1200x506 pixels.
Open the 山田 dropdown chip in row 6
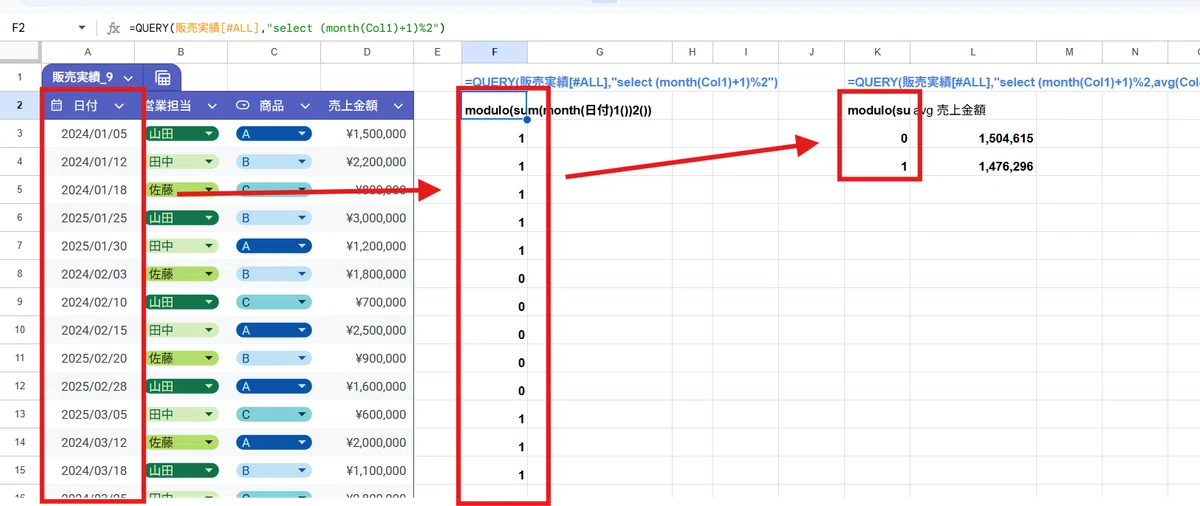[x=182, y=217]
